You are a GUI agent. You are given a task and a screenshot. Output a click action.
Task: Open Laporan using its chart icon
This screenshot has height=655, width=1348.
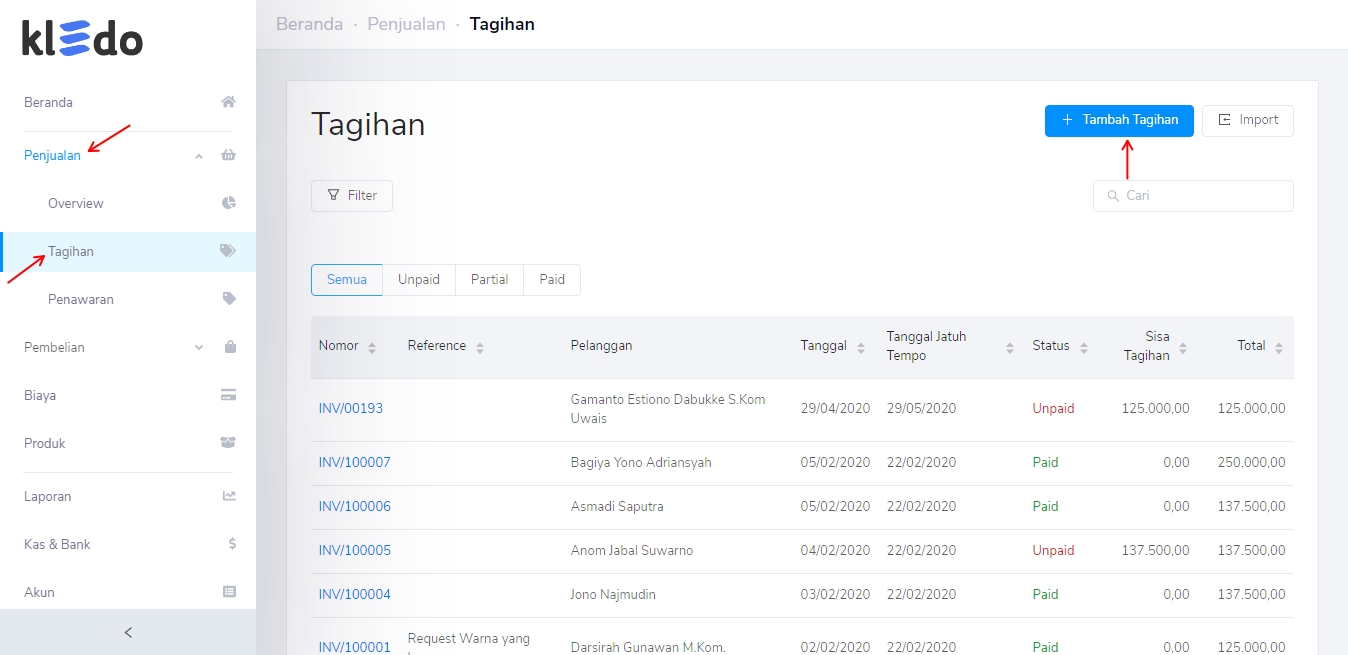click(228, 495)
